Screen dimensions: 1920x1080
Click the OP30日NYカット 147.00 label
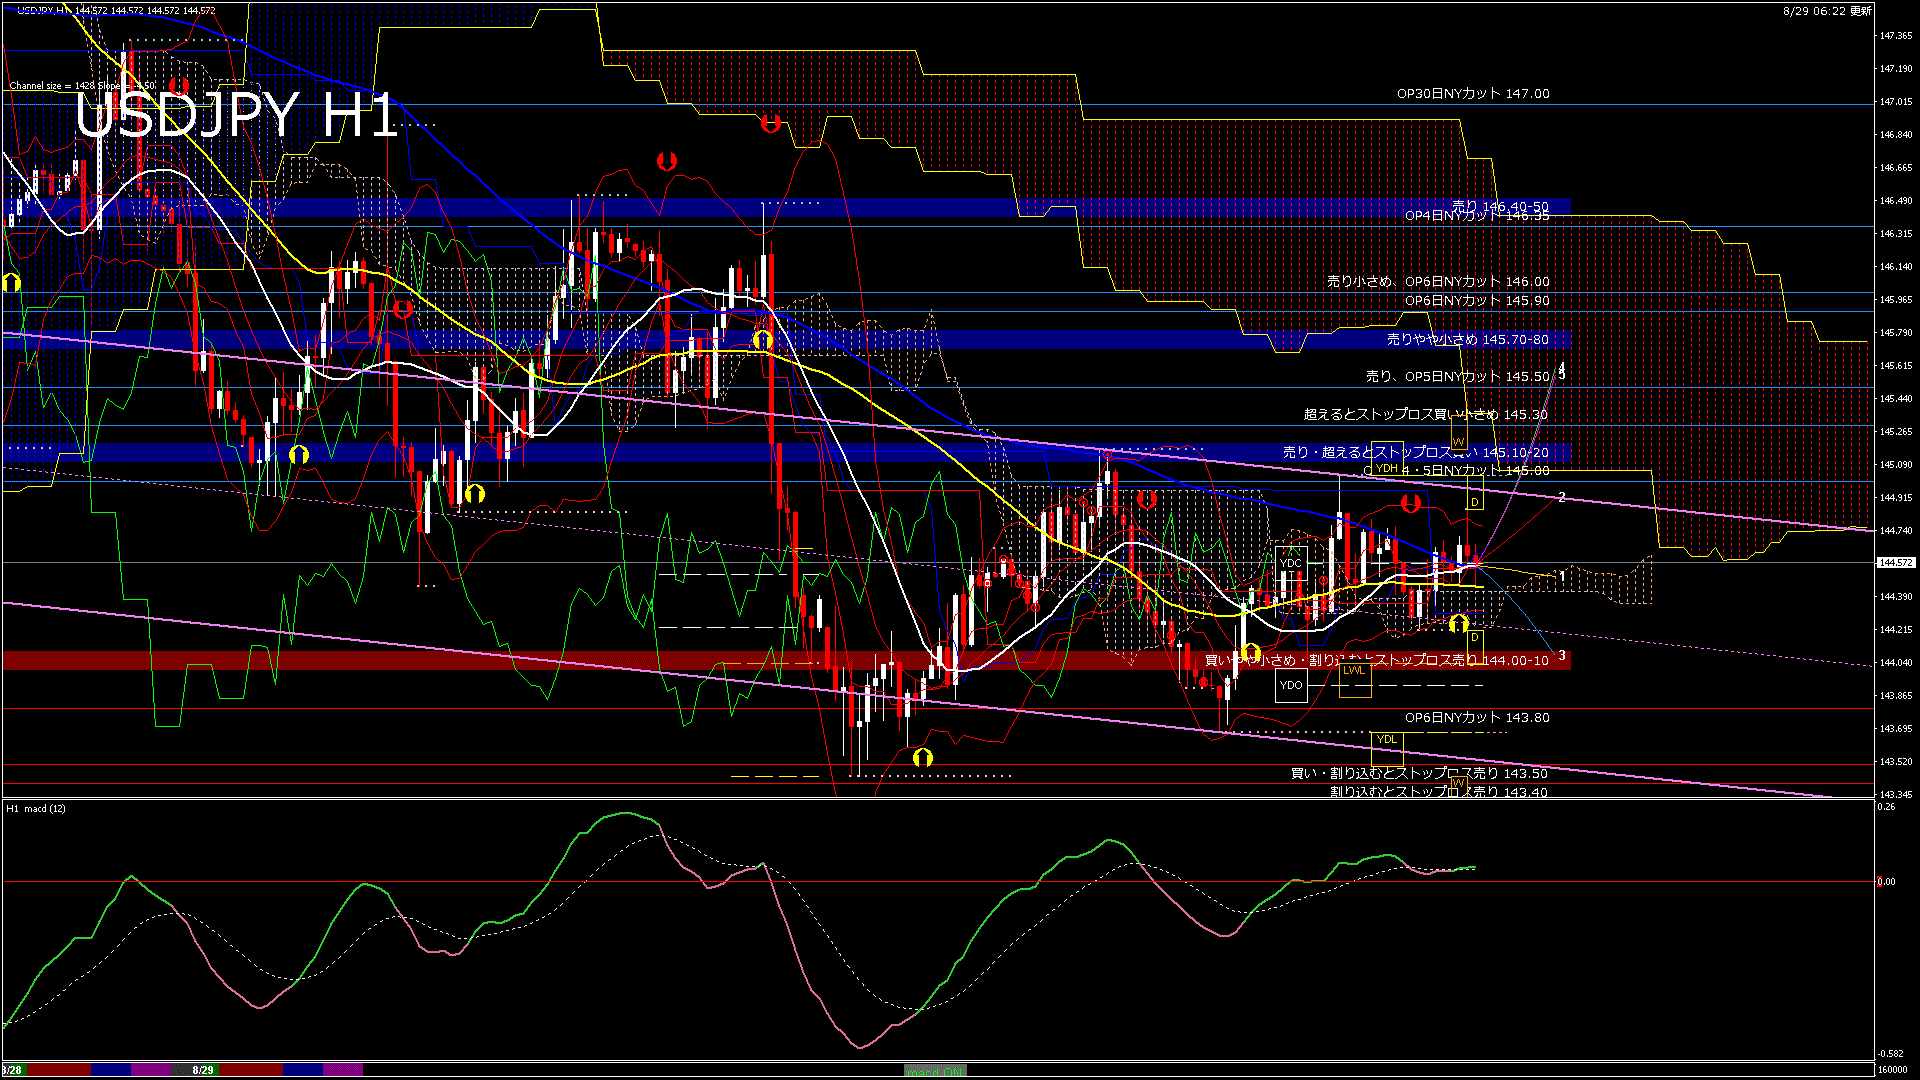point(1473,94)
